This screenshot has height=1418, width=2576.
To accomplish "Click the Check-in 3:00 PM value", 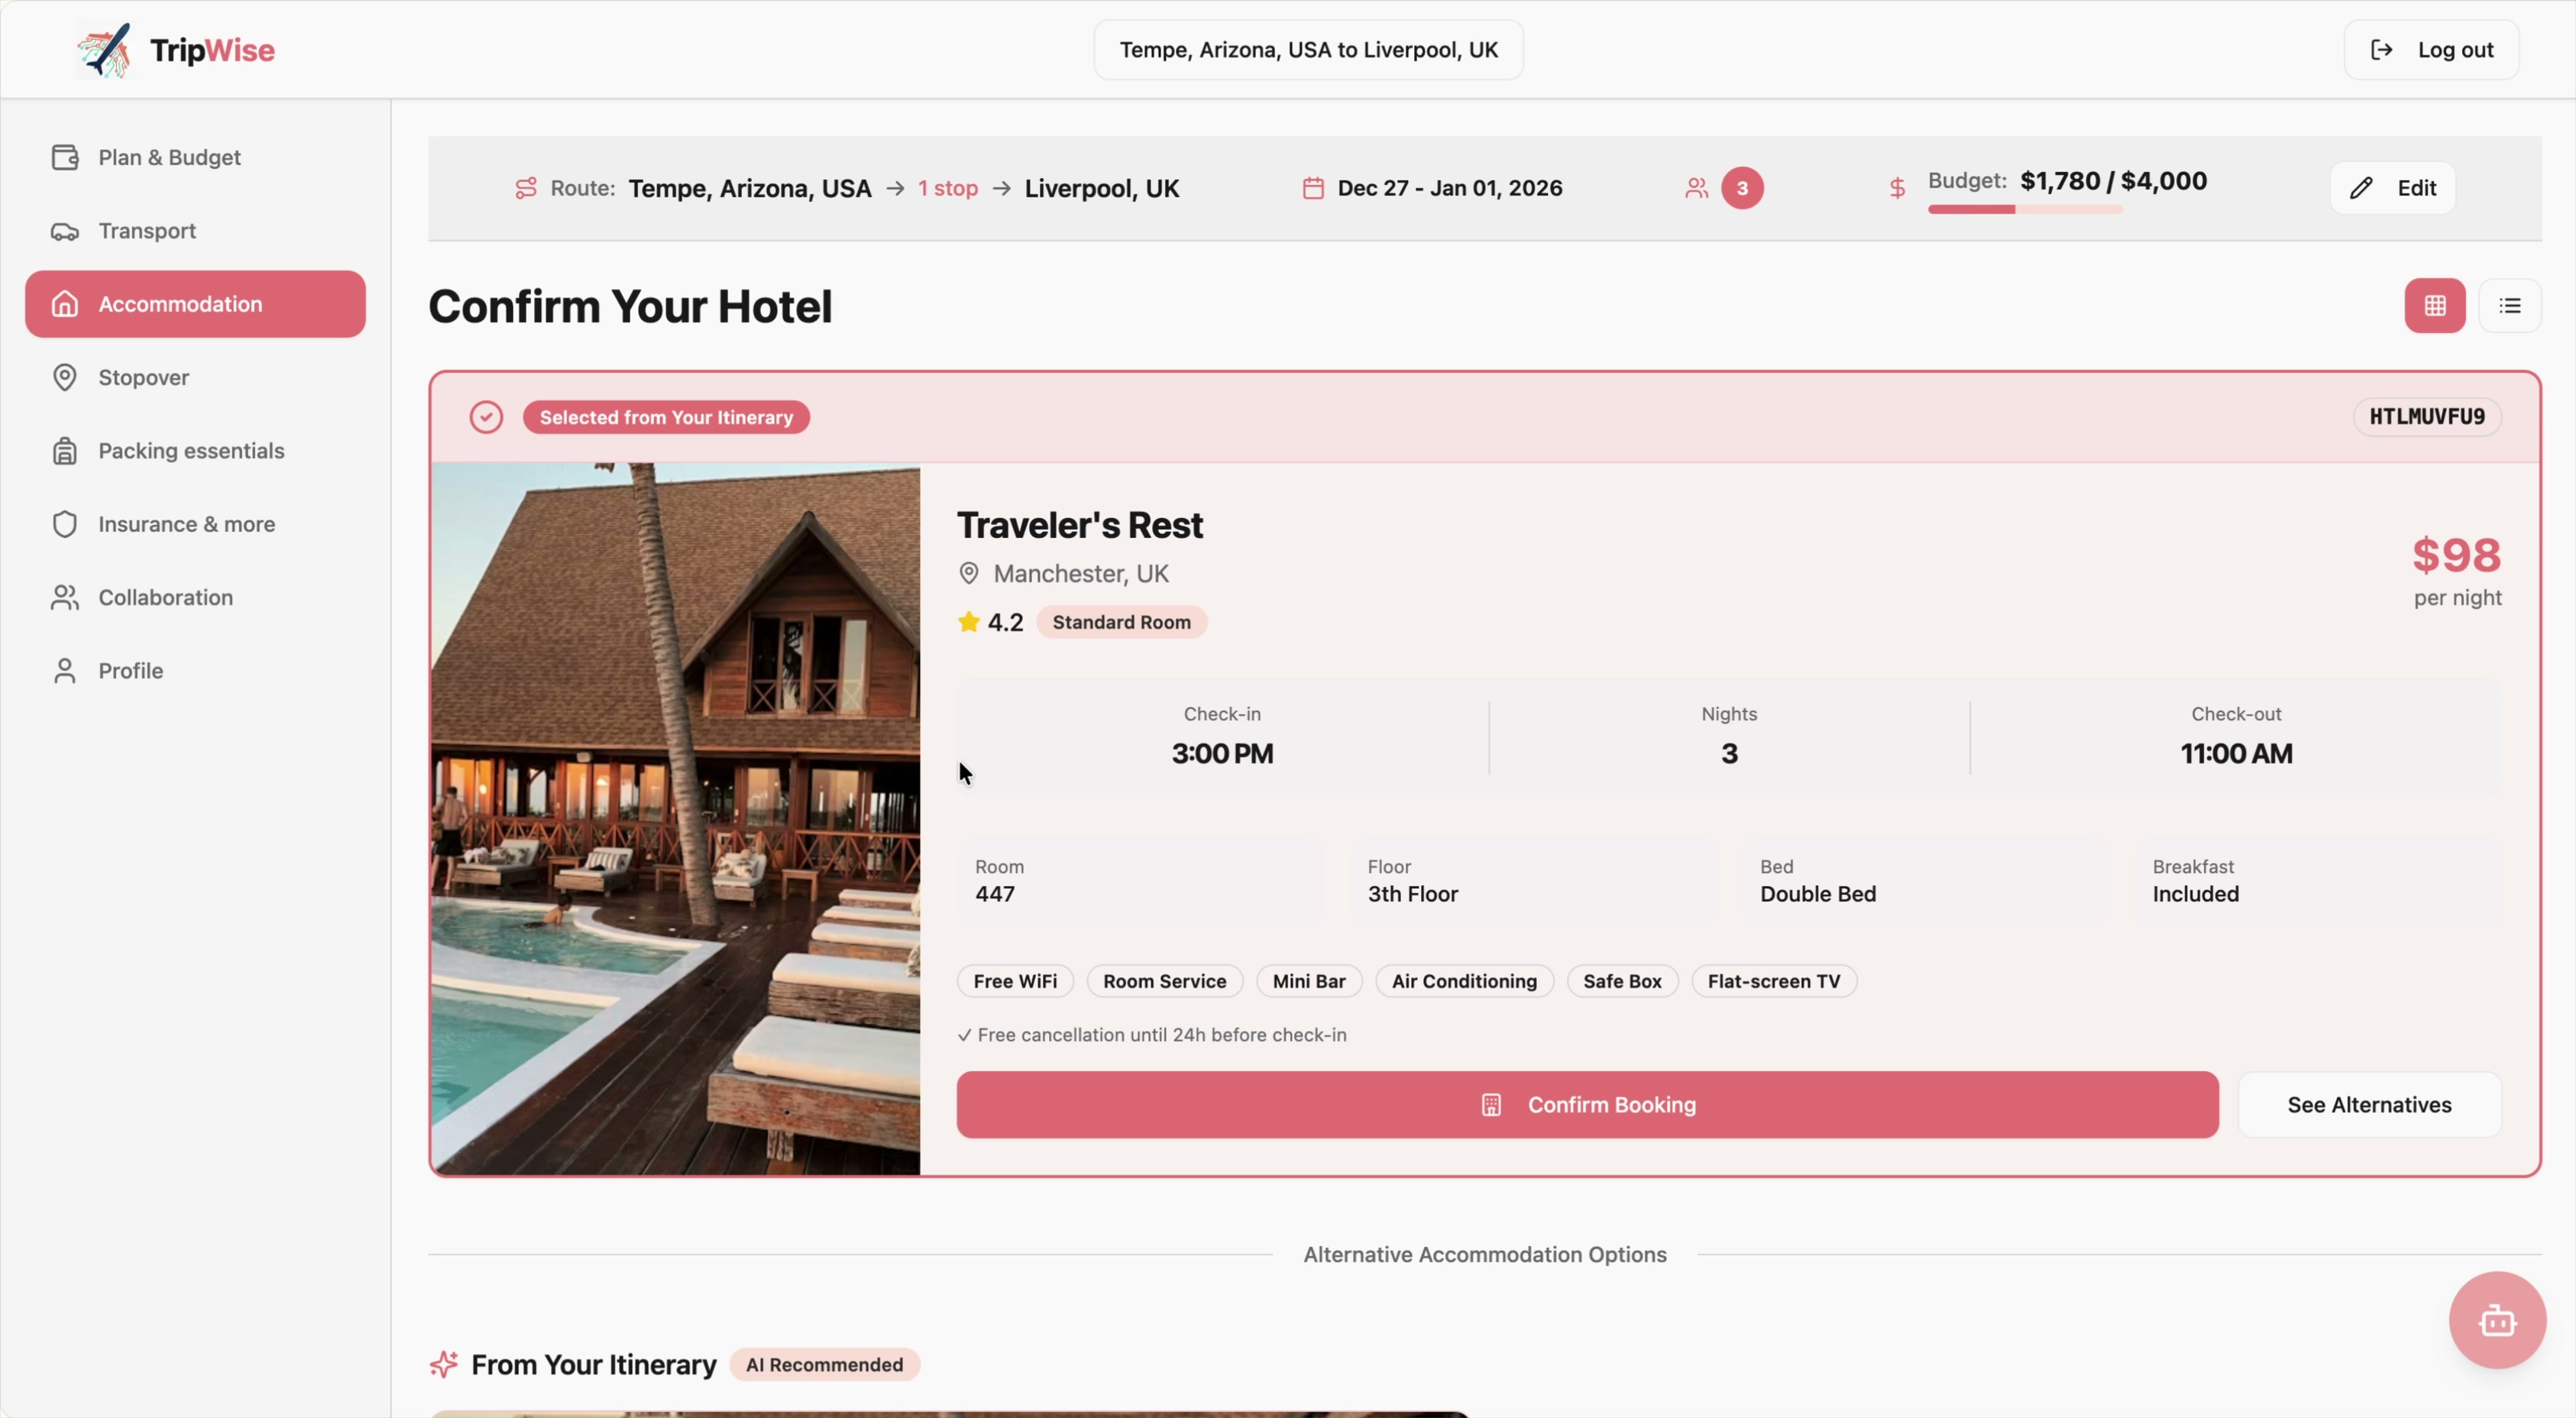I will click(x=1222, y=753).
